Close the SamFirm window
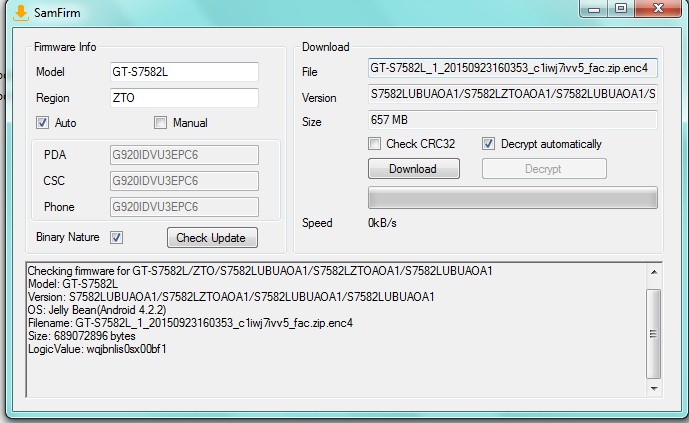The image size is (689, 423). pos(656,9)
